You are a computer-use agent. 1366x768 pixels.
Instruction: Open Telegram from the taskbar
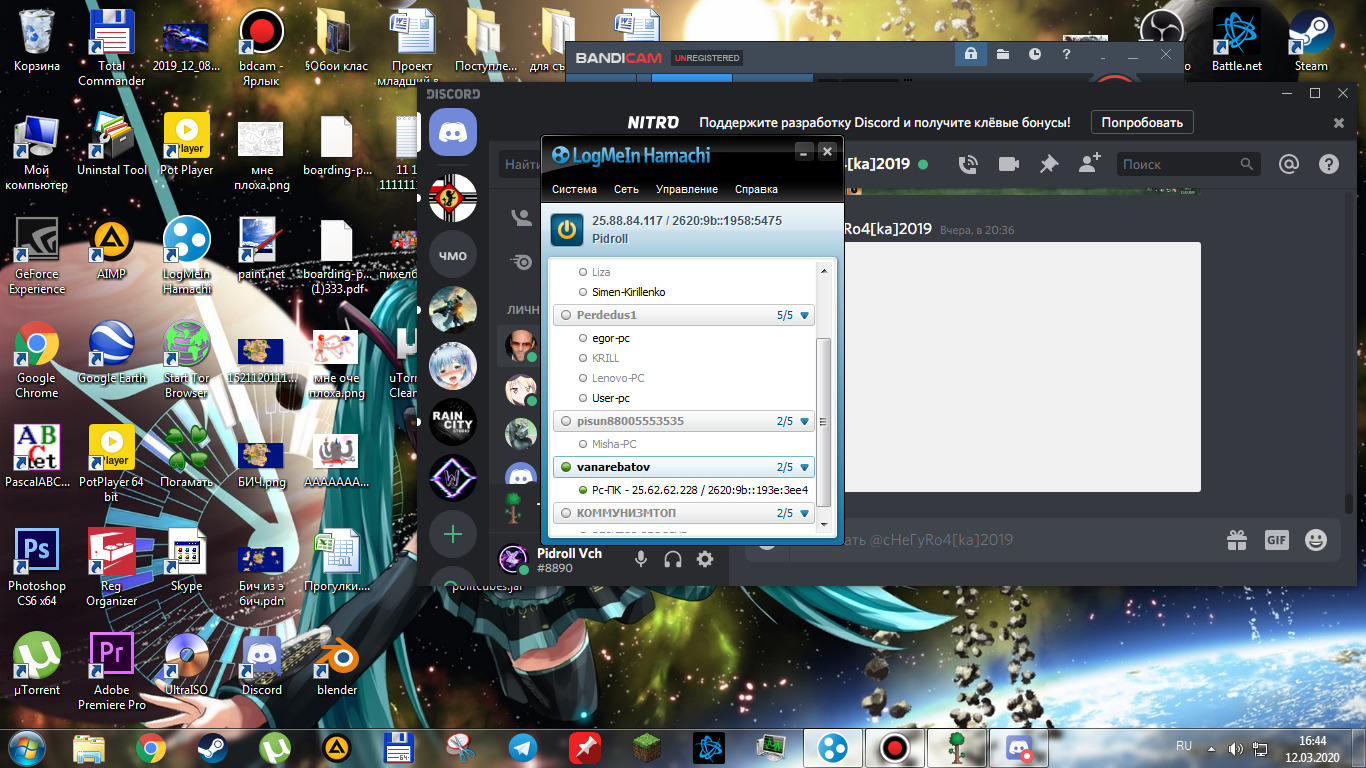[522, 747]
